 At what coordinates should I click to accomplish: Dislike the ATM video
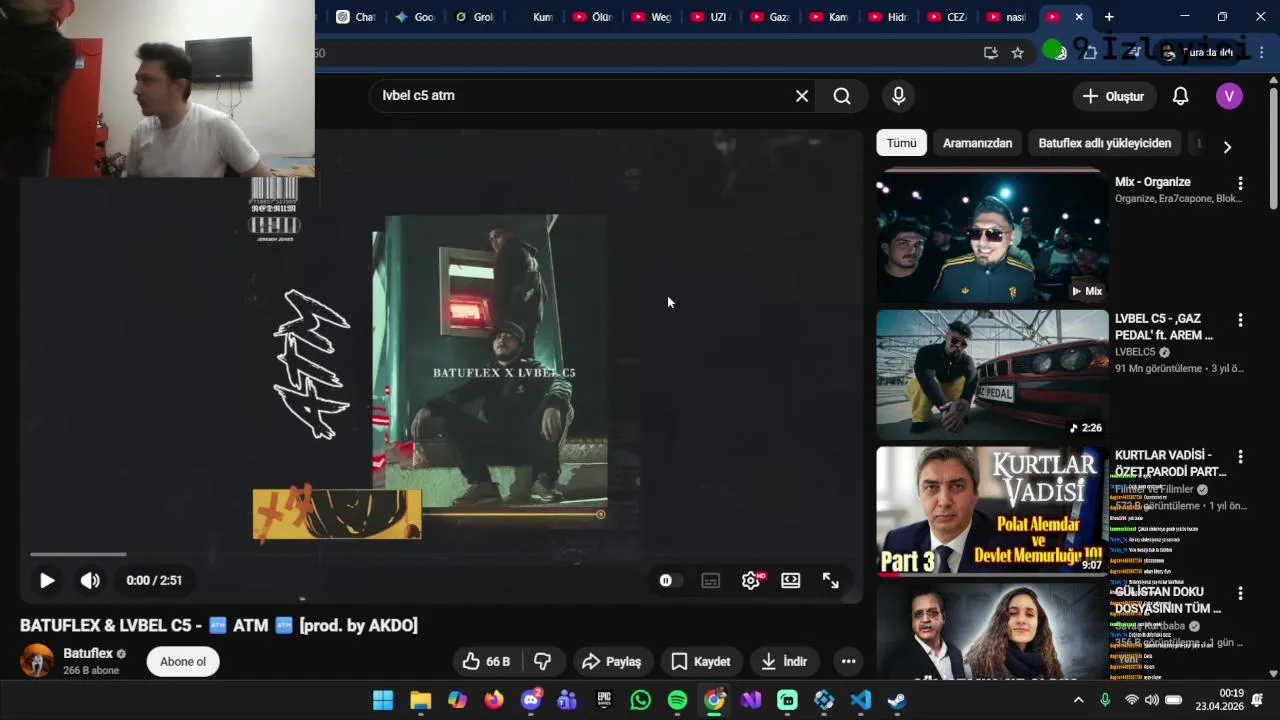point(543,661)
